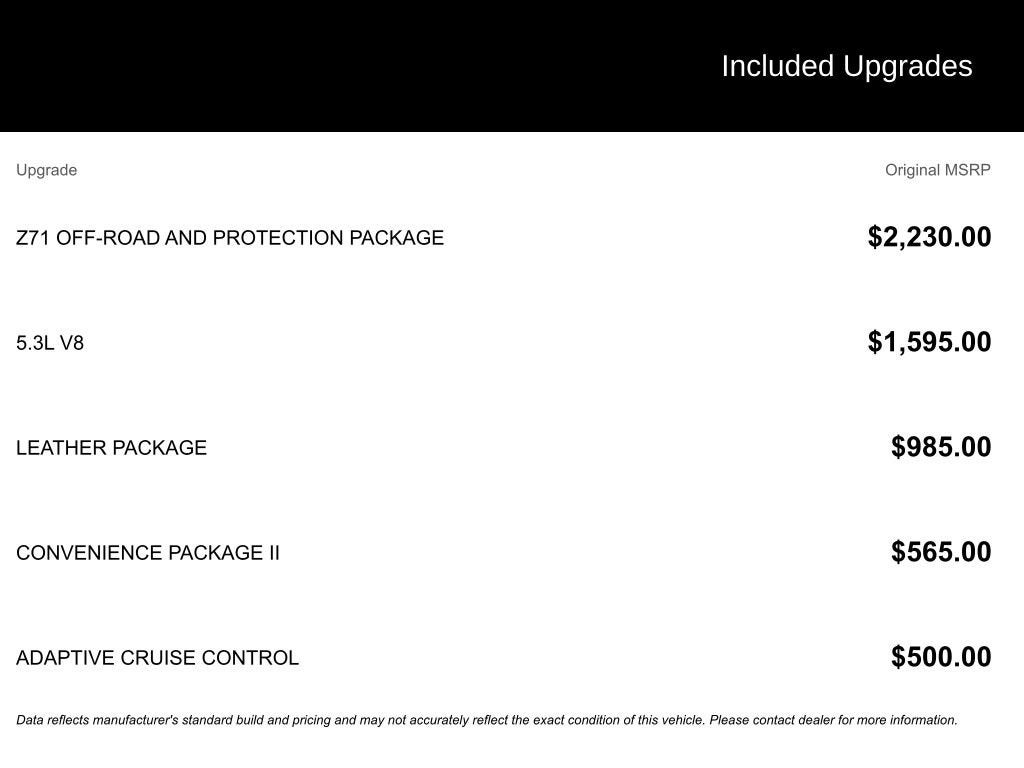Viewport: 1024px width, 768px height.
Task: Click Please contact dealer for more information
Action: (x=833, y=720)
